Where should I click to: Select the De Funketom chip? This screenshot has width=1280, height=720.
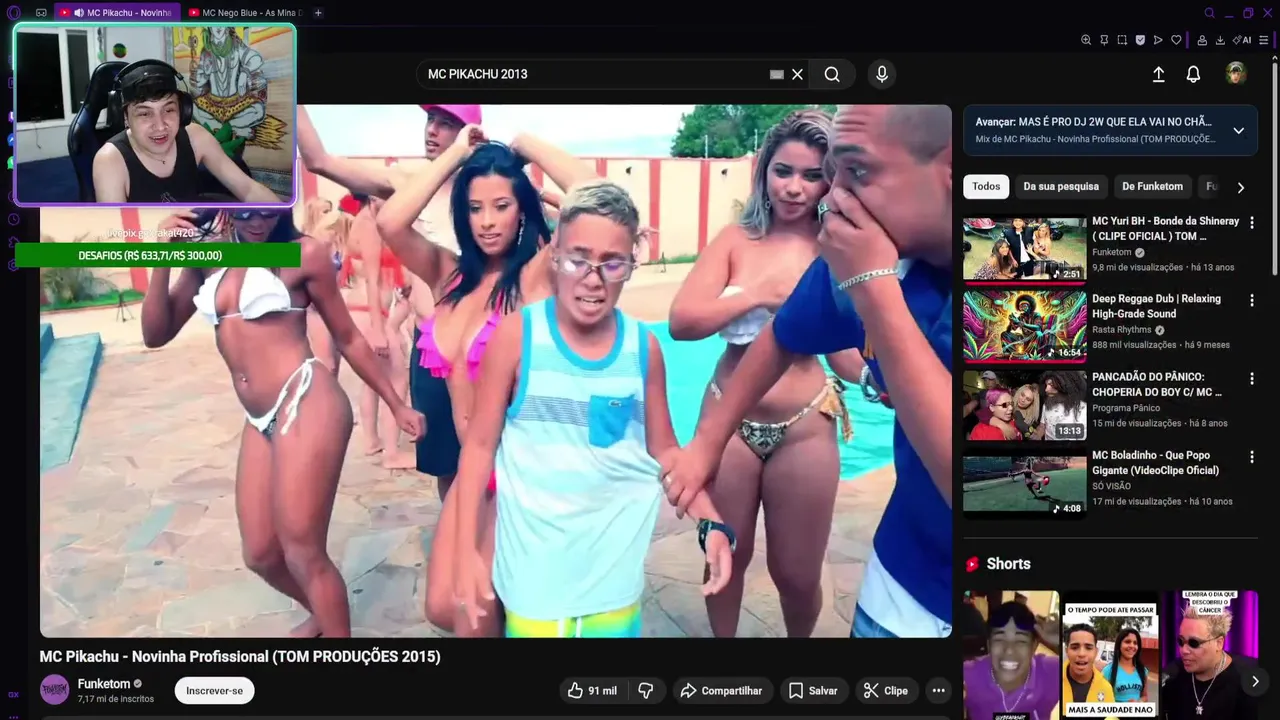[x=1152, y=186]
